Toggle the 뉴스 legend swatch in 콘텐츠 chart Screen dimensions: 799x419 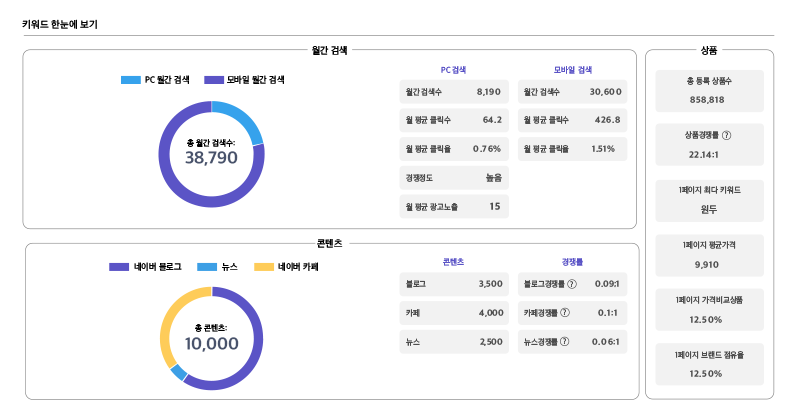pos(207,267)
